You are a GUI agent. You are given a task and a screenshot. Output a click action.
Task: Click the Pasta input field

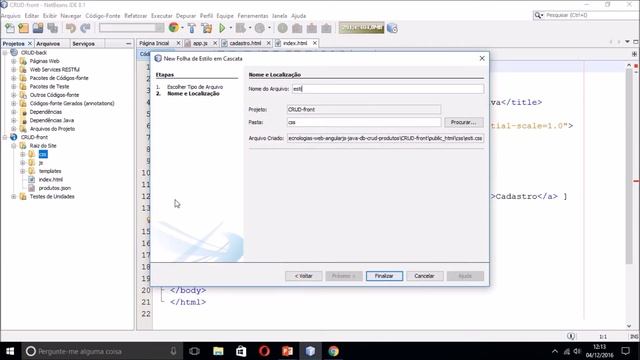point(364,122)
